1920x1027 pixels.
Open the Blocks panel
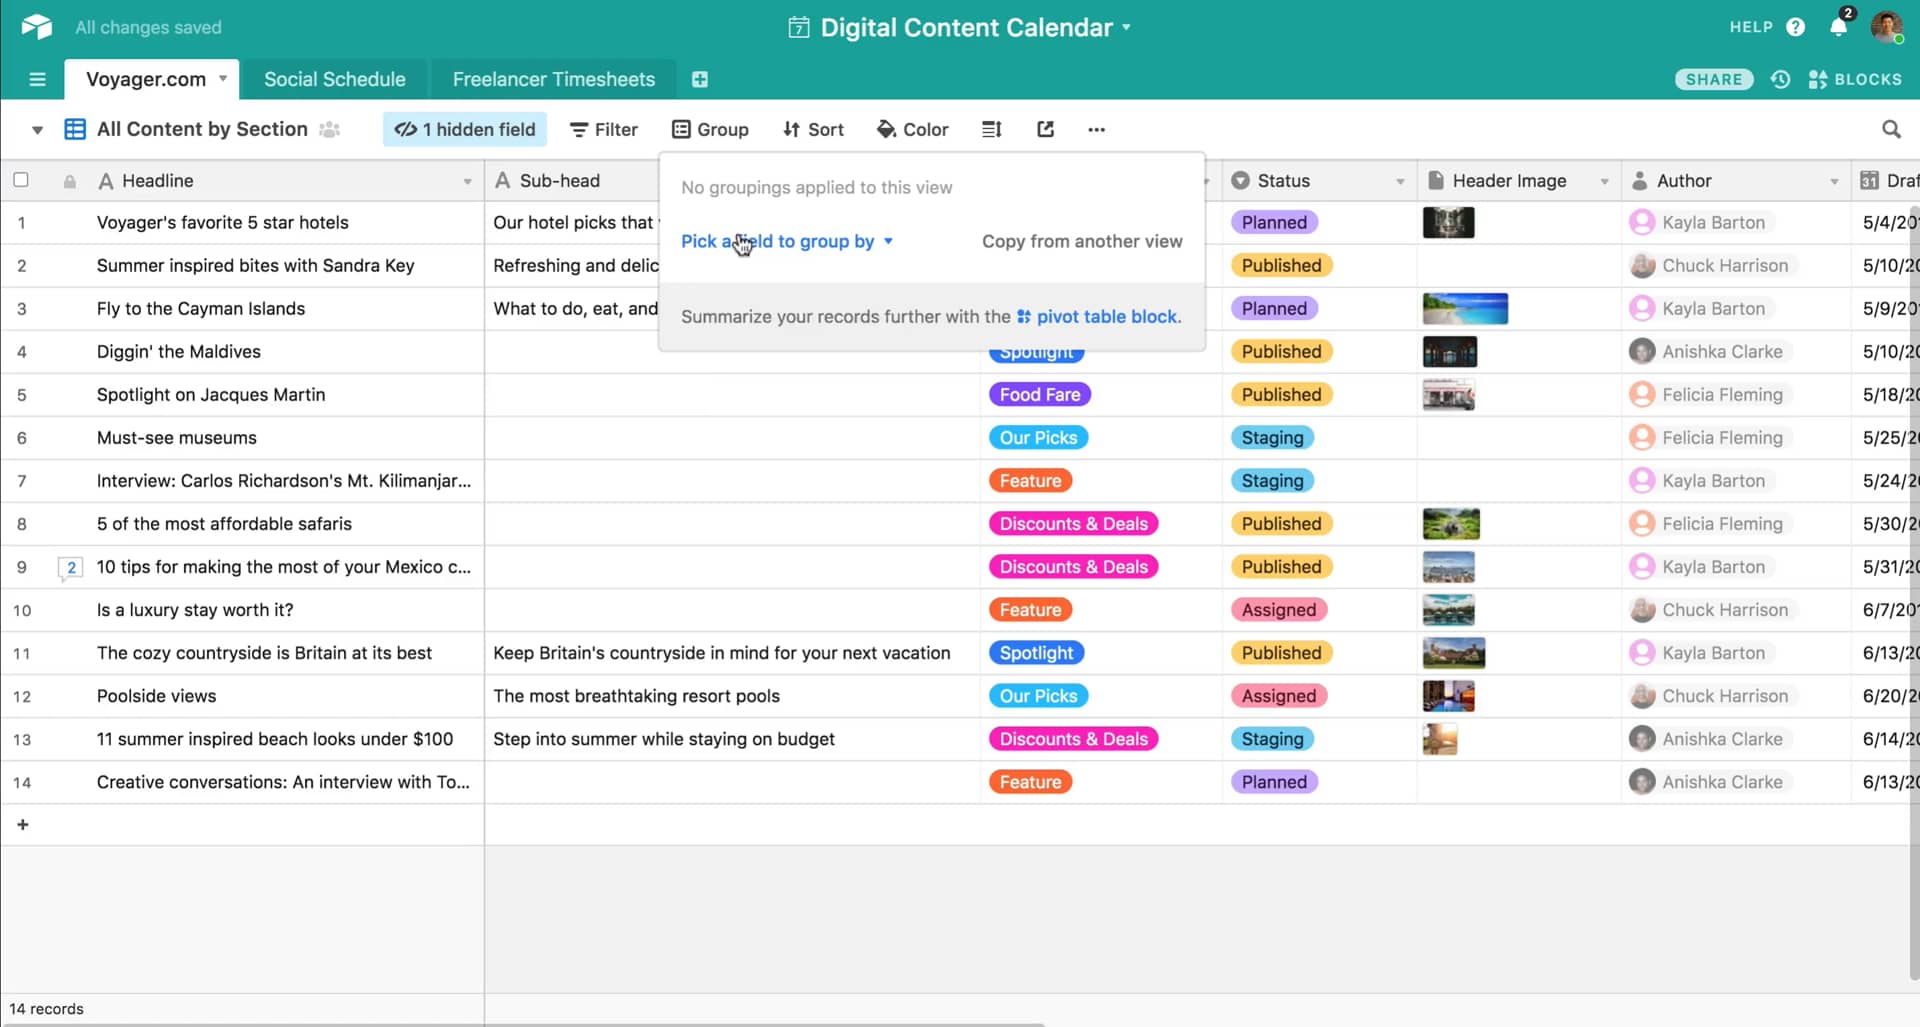coord(1855,79)
